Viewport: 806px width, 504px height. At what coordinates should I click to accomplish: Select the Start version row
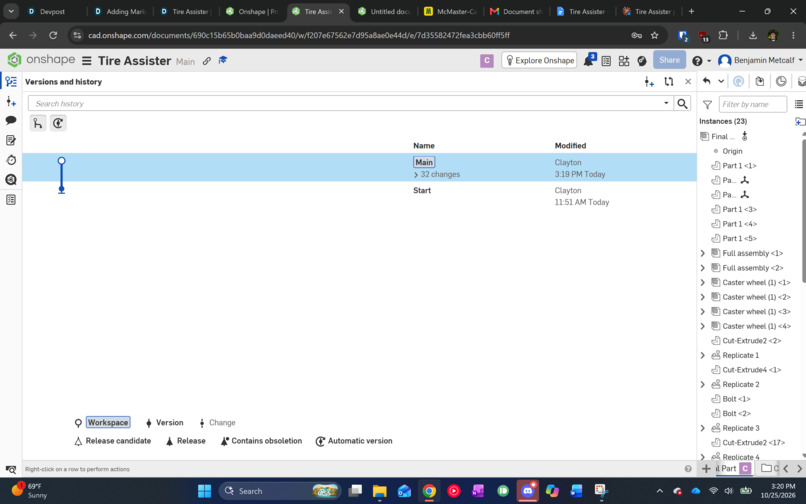point(359,196)
